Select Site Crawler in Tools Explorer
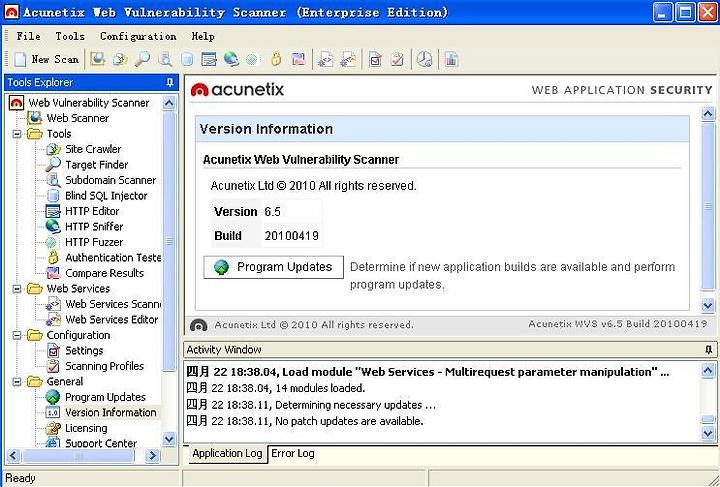 (x=93, y=149)
